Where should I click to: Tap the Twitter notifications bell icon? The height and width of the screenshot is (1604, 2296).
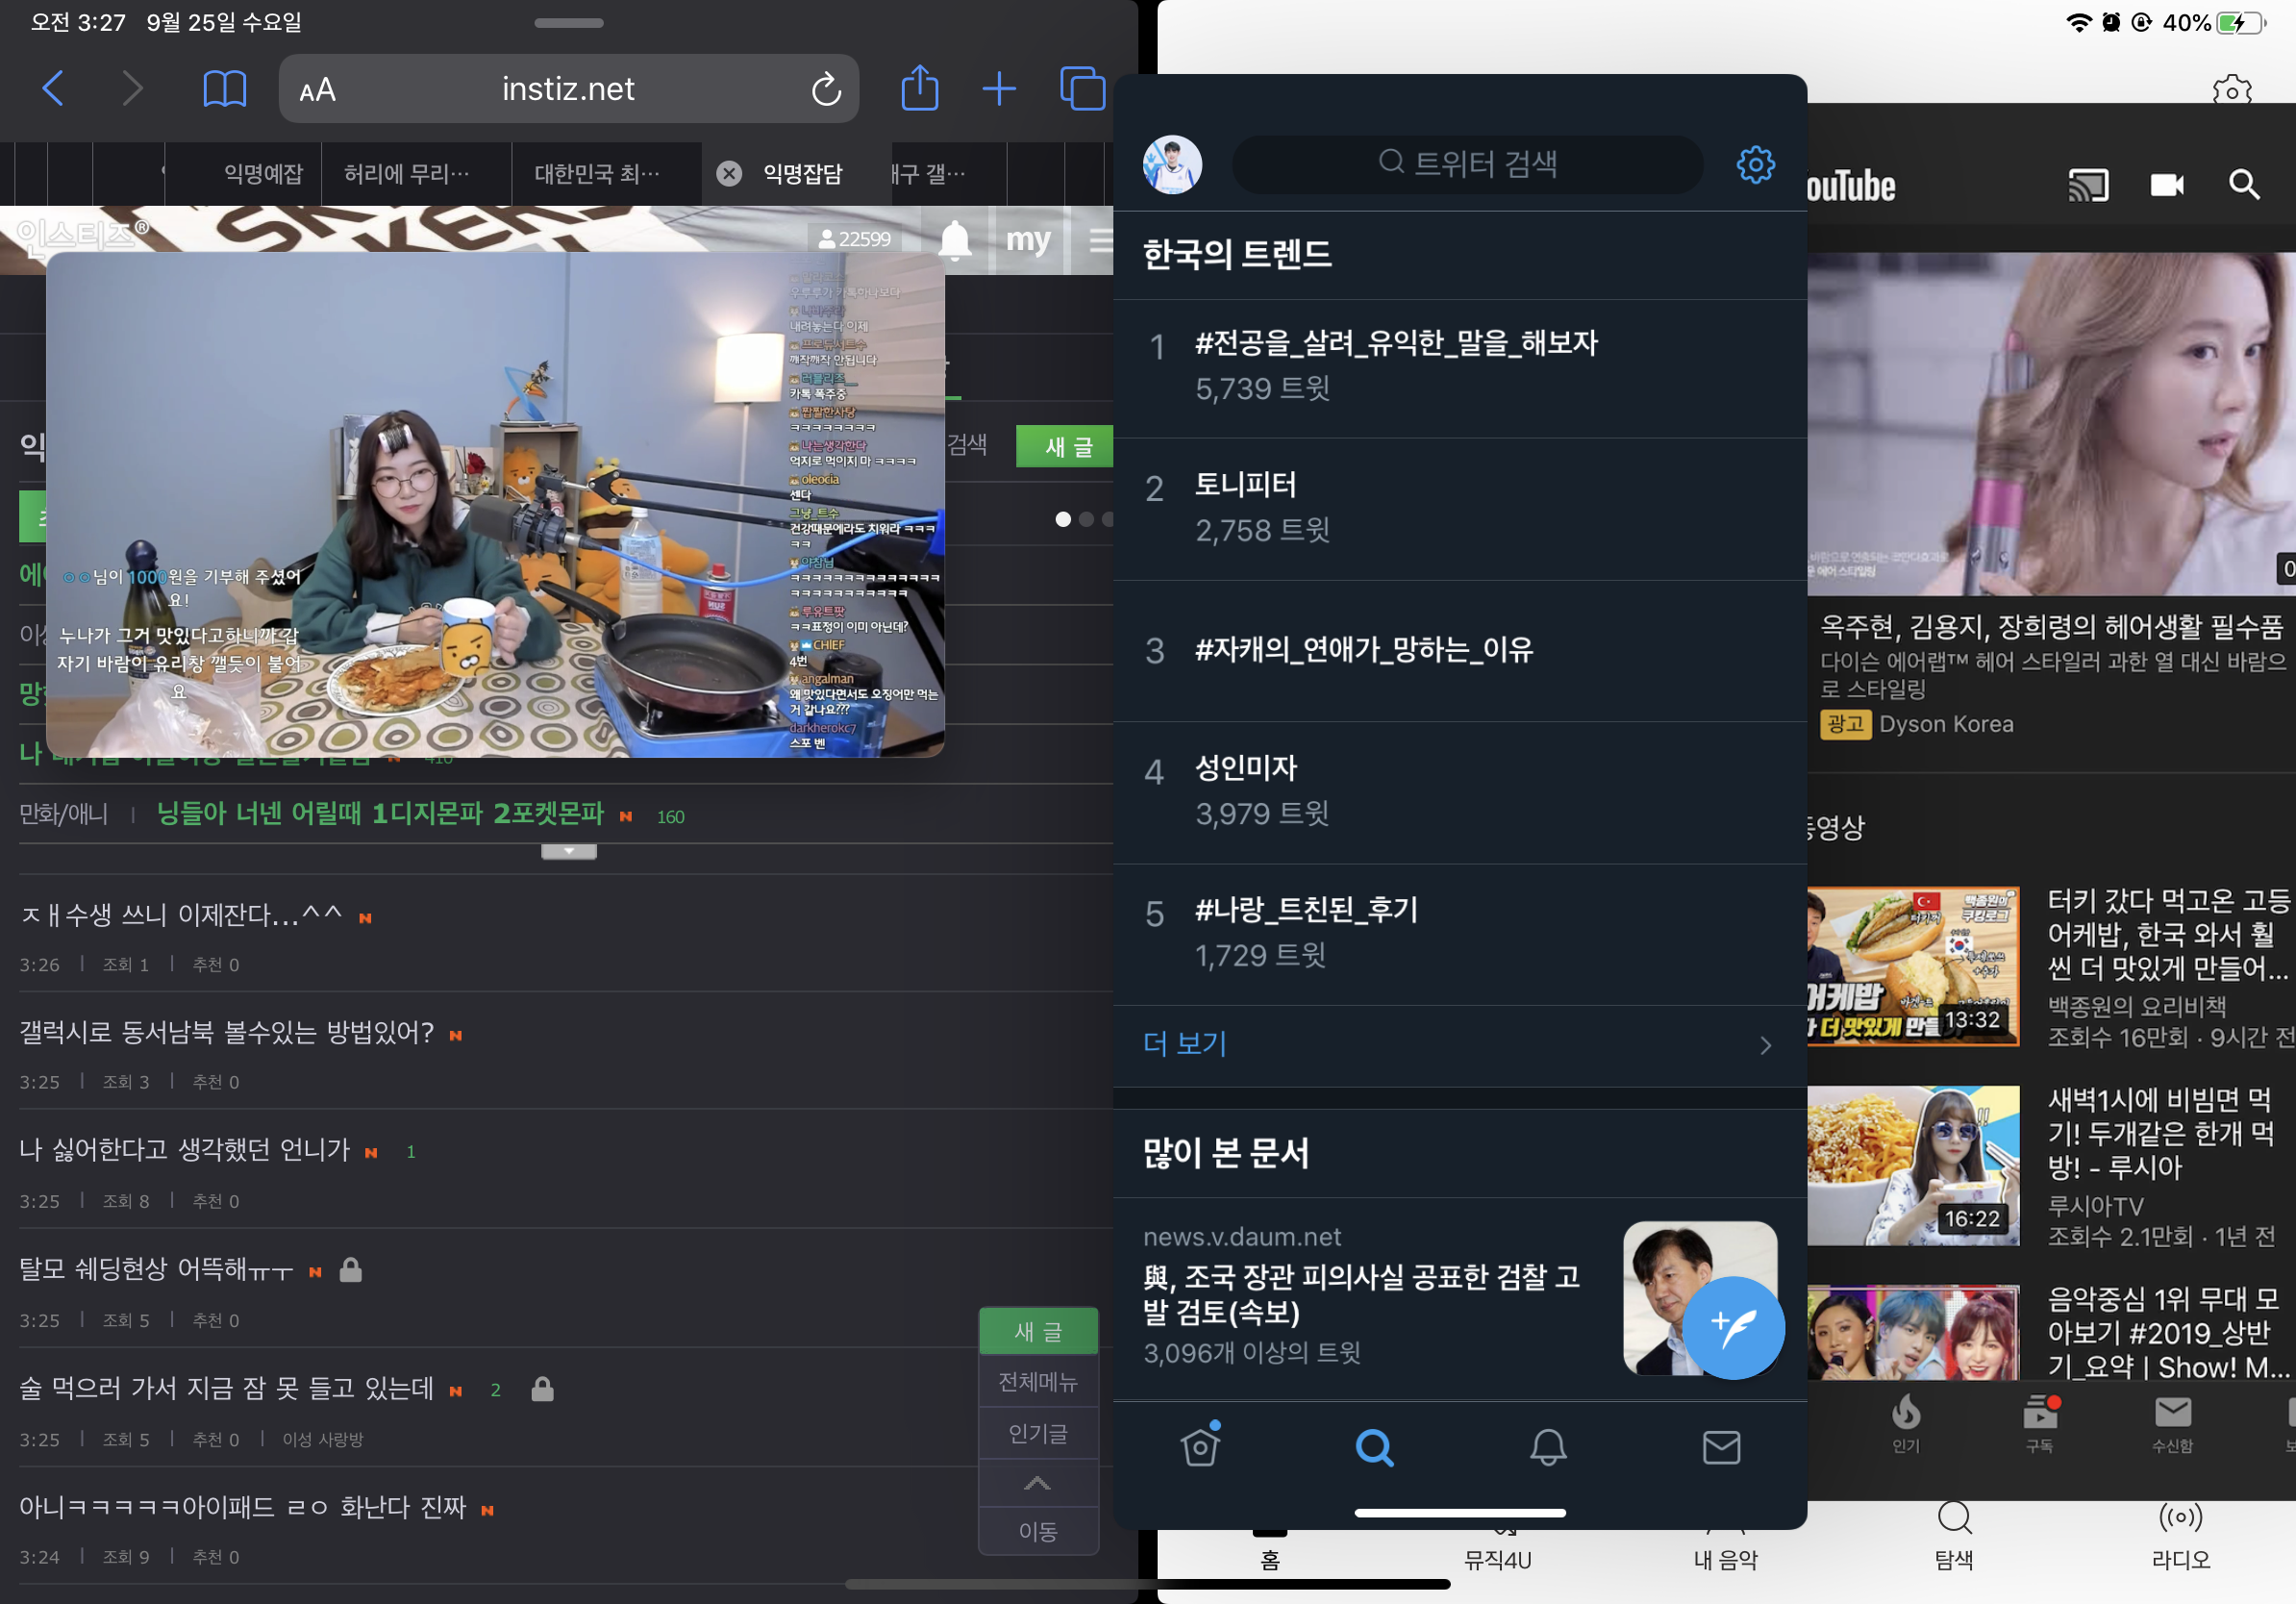pyautogui.click(x=1549, y=1446)
